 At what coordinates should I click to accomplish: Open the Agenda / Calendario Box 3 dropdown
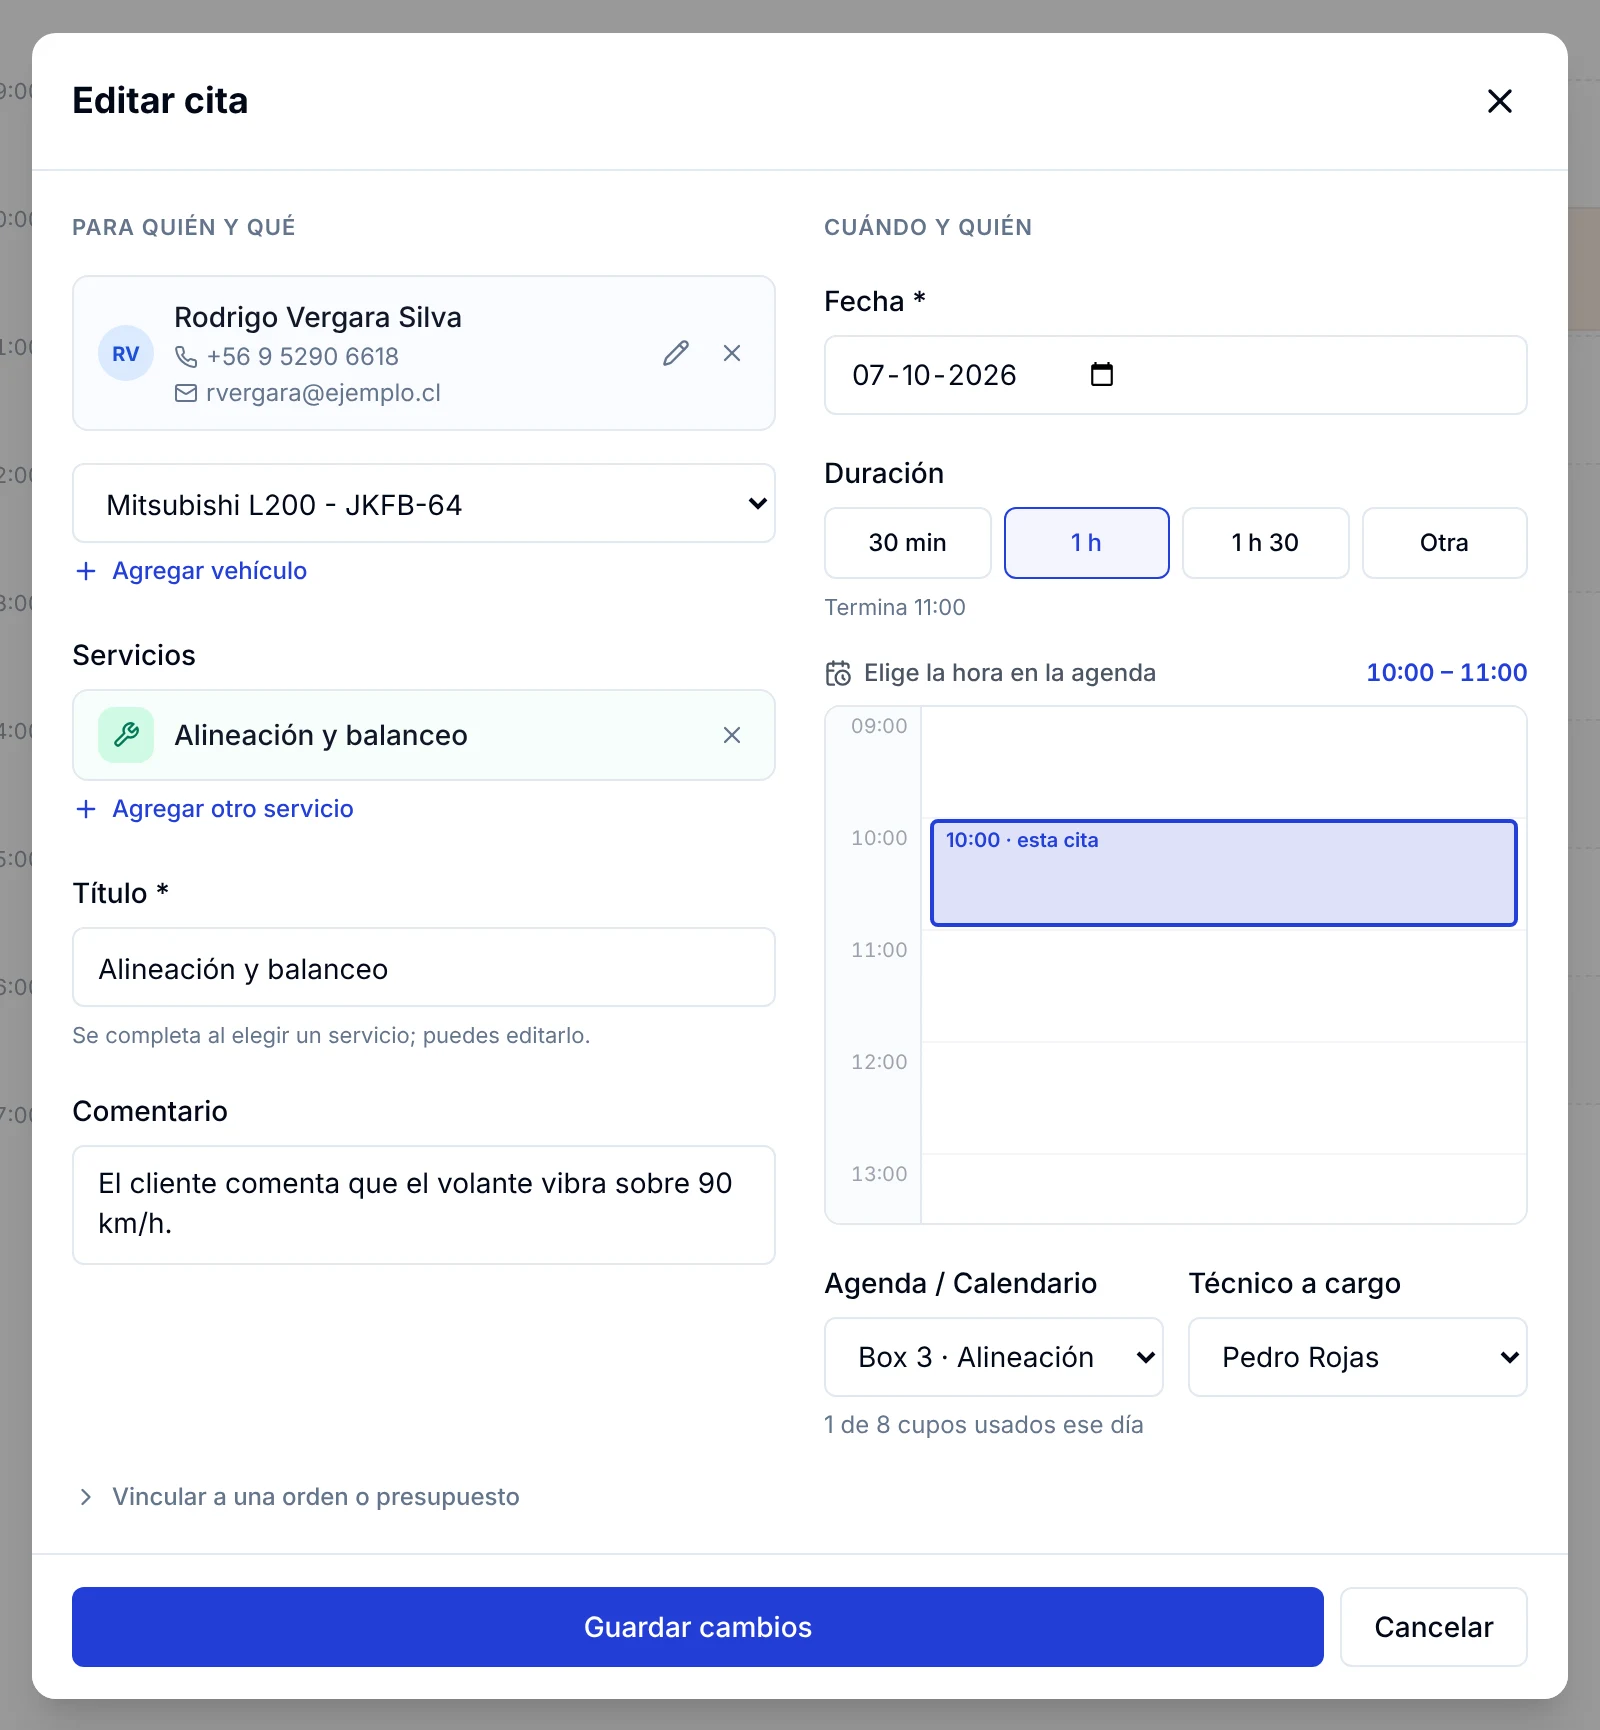[994, 1357]
